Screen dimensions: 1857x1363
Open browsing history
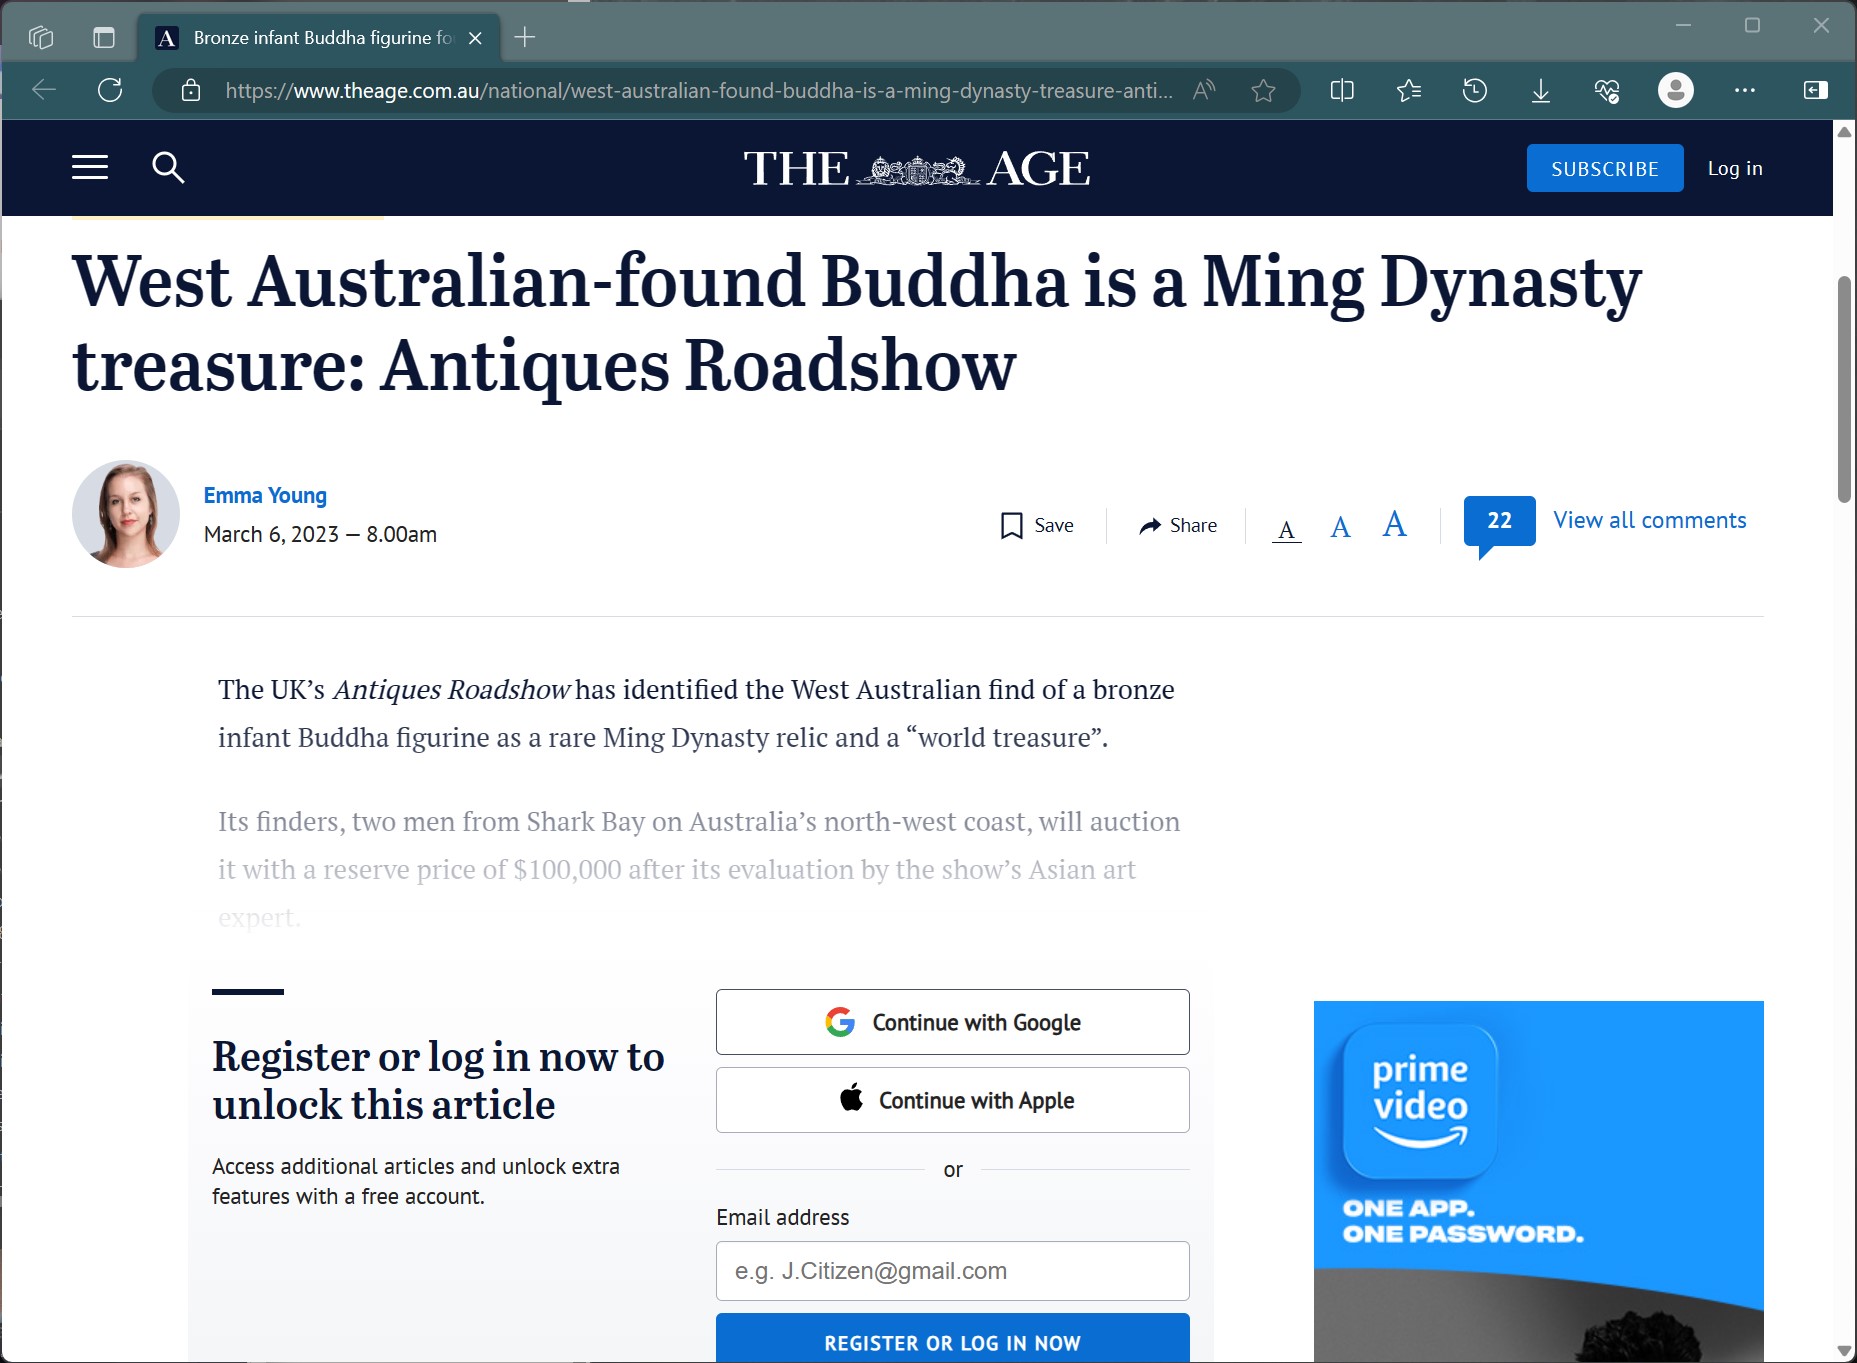pyautogui.click(x=1474, y=91)
